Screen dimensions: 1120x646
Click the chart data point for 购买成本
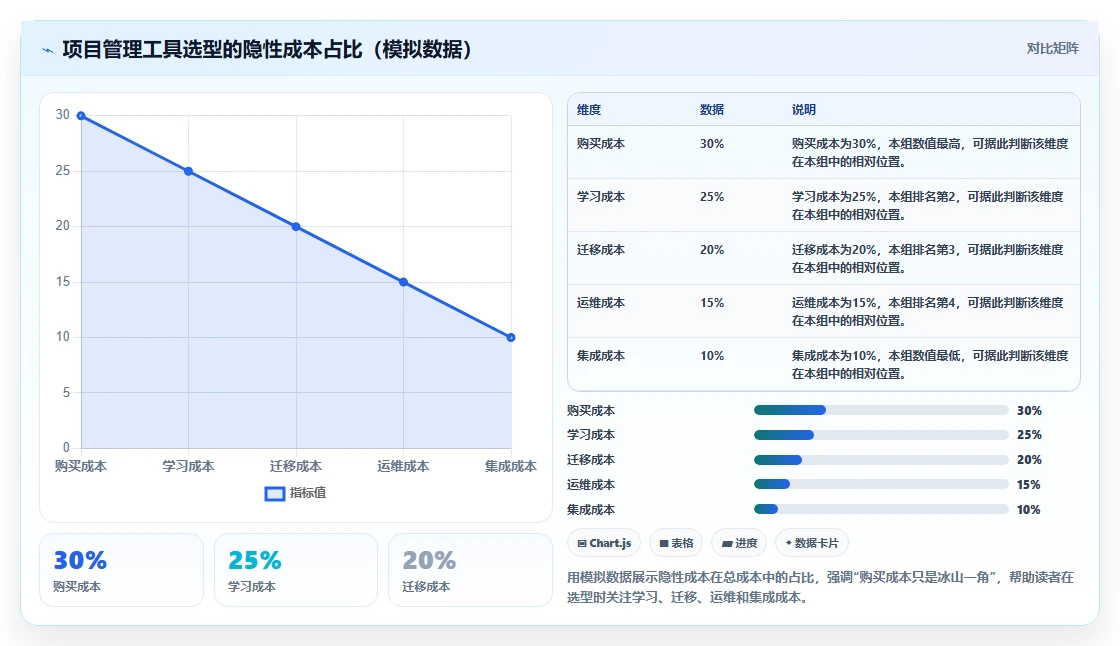pyautogui.click(x=81, y=116)
